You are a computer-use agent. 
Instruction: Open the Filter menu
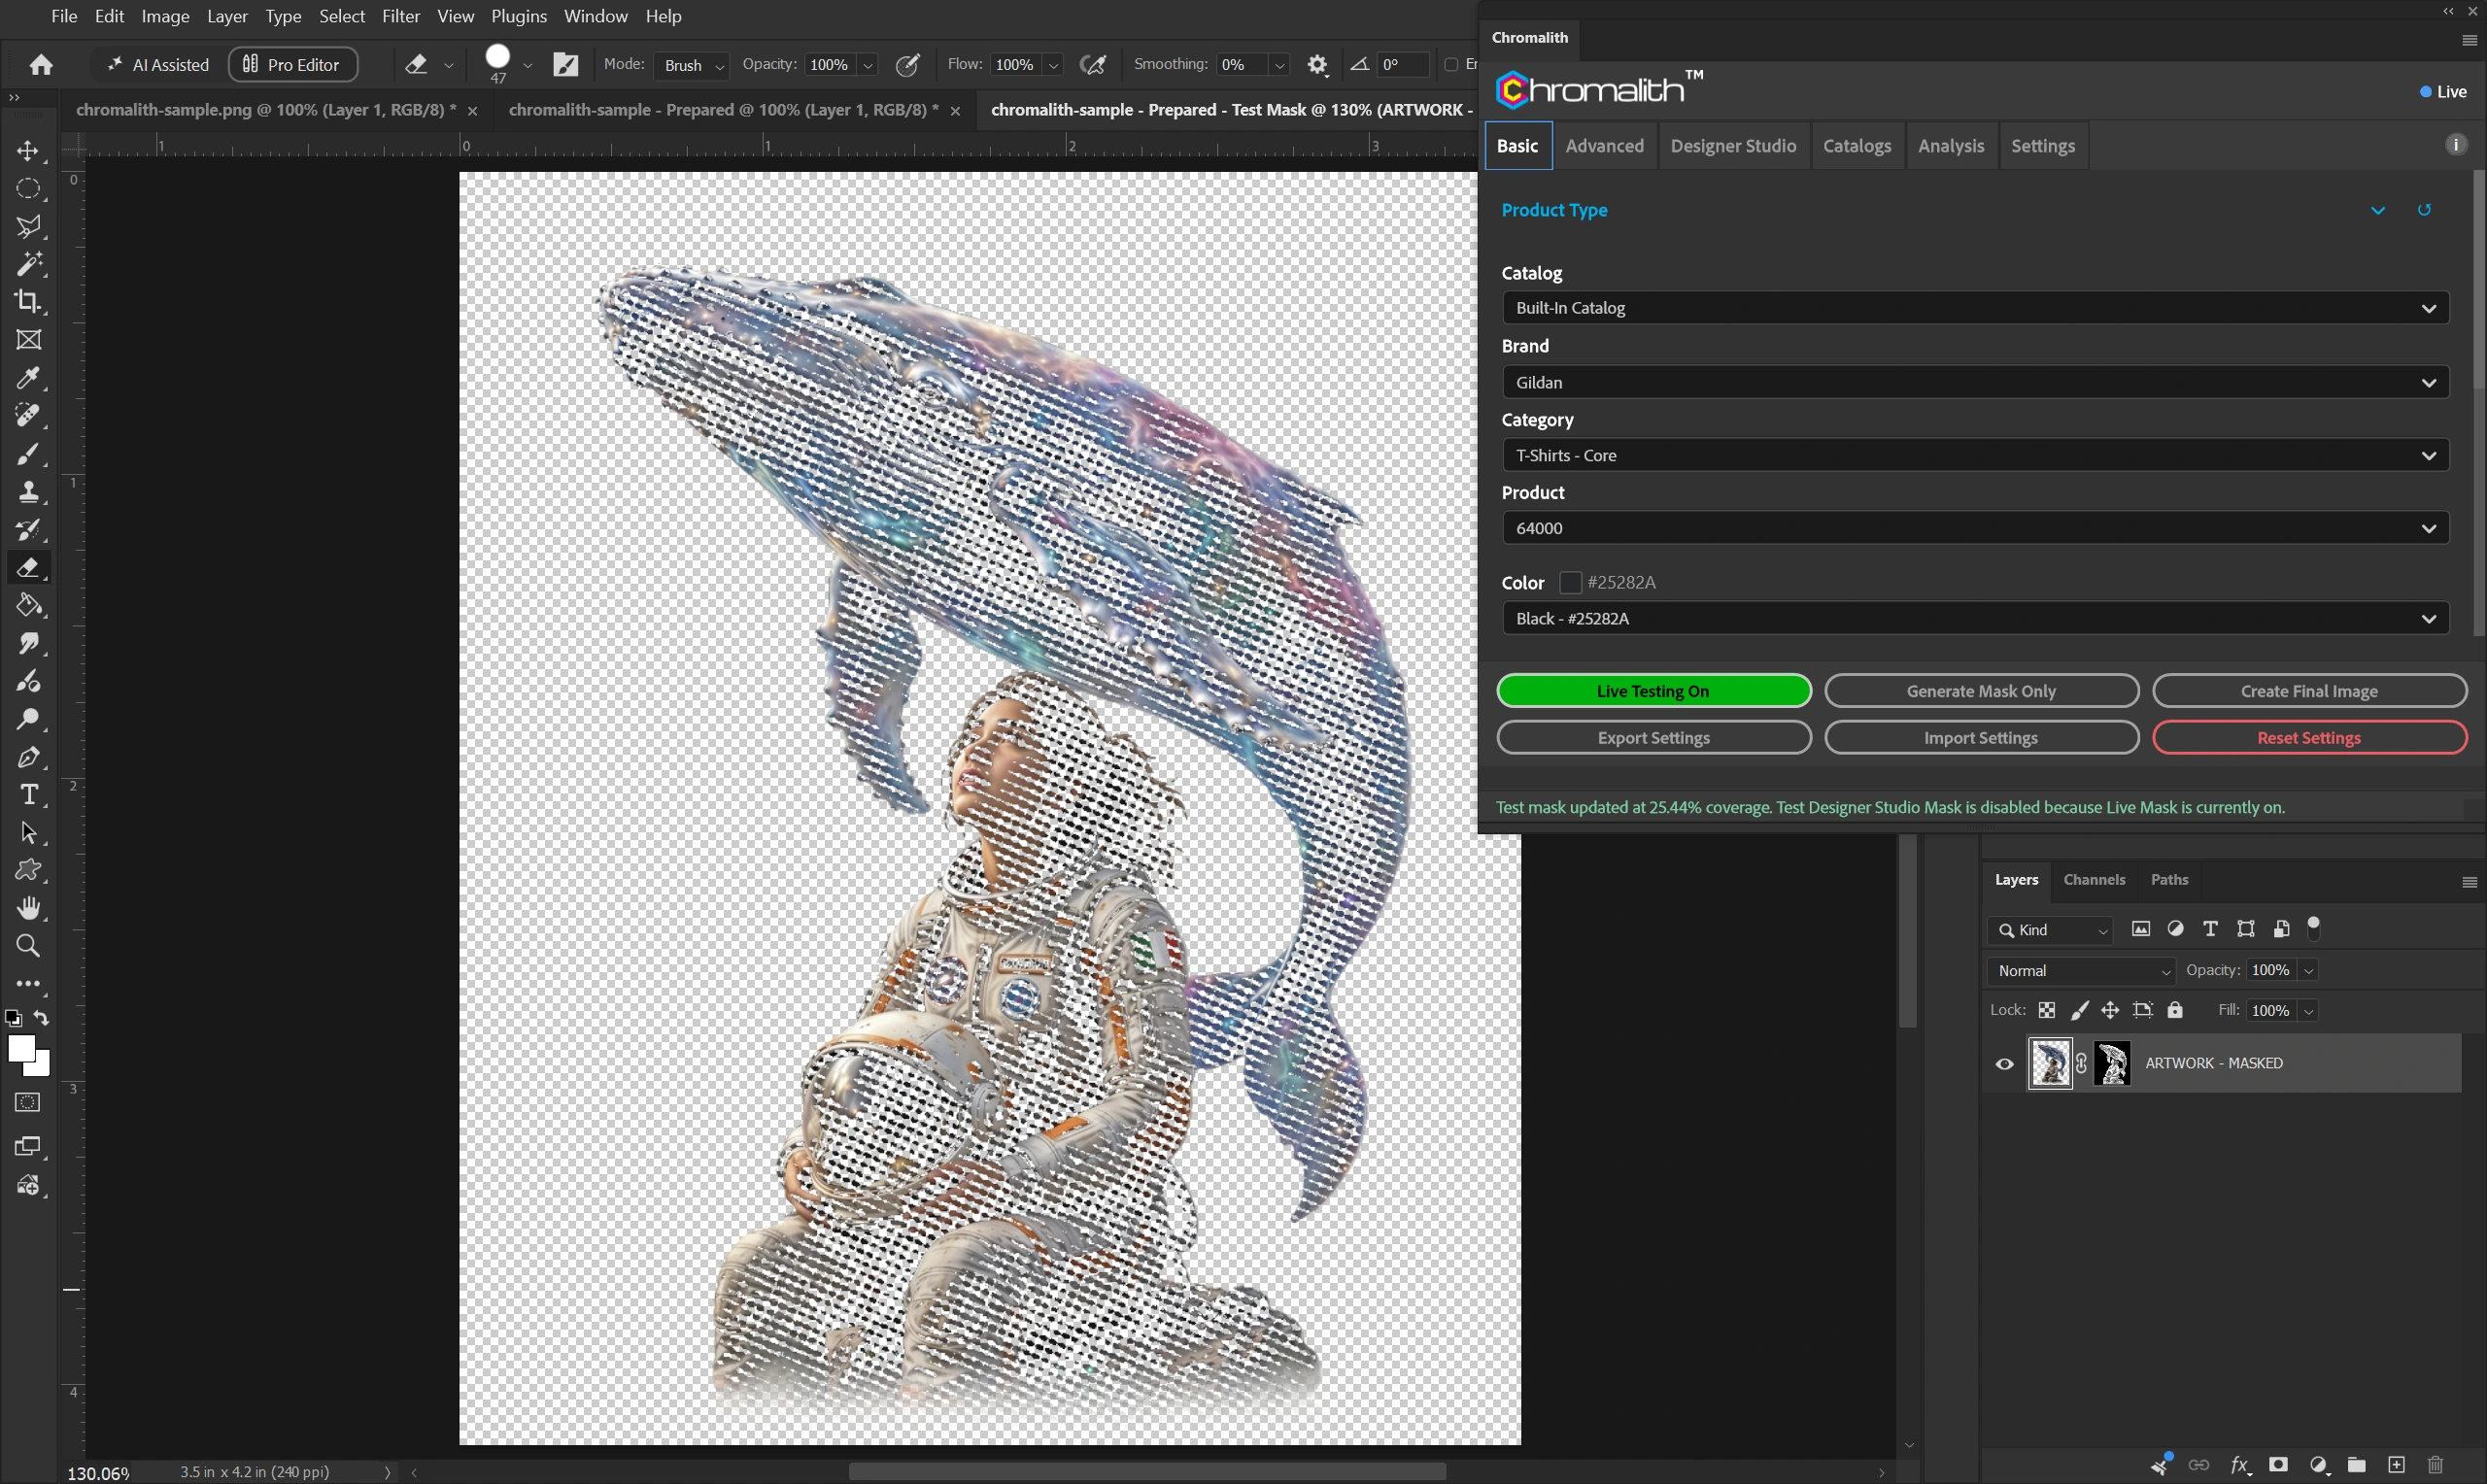point(400,16)
